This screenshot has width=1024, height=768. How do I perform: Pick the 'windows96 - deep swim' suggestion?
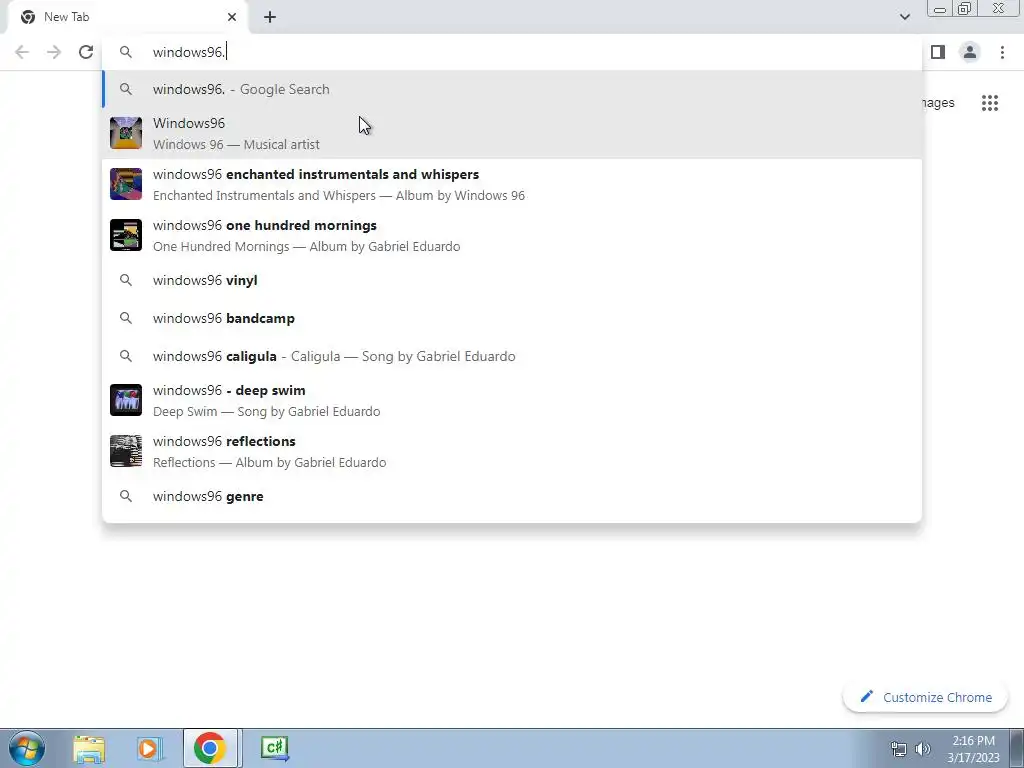coord(512,400)
